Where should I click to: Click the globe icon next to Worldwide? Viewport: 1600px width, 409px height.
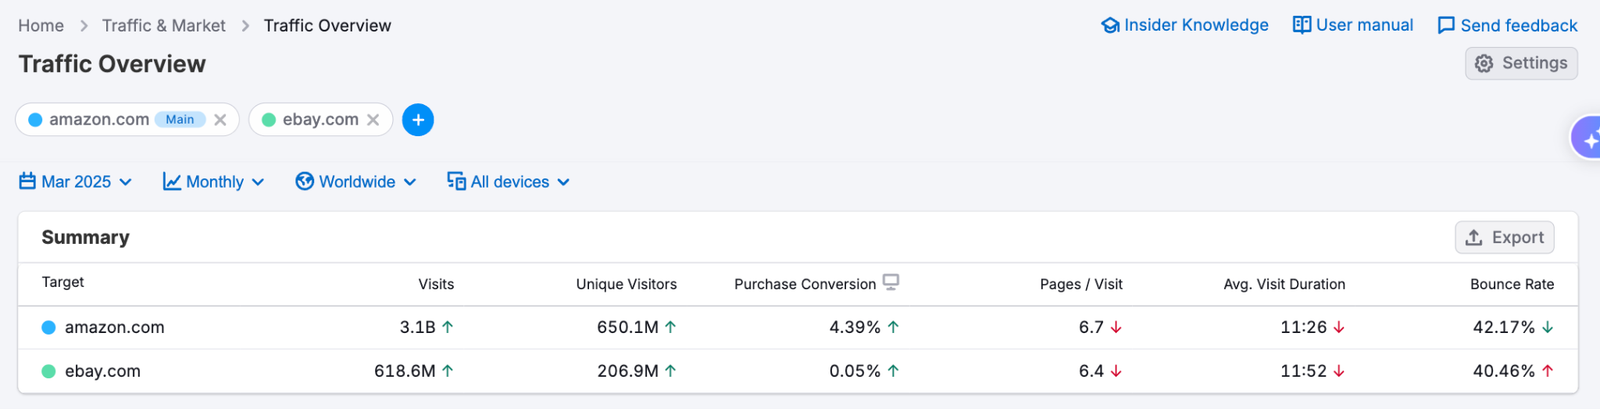(305, 182)
